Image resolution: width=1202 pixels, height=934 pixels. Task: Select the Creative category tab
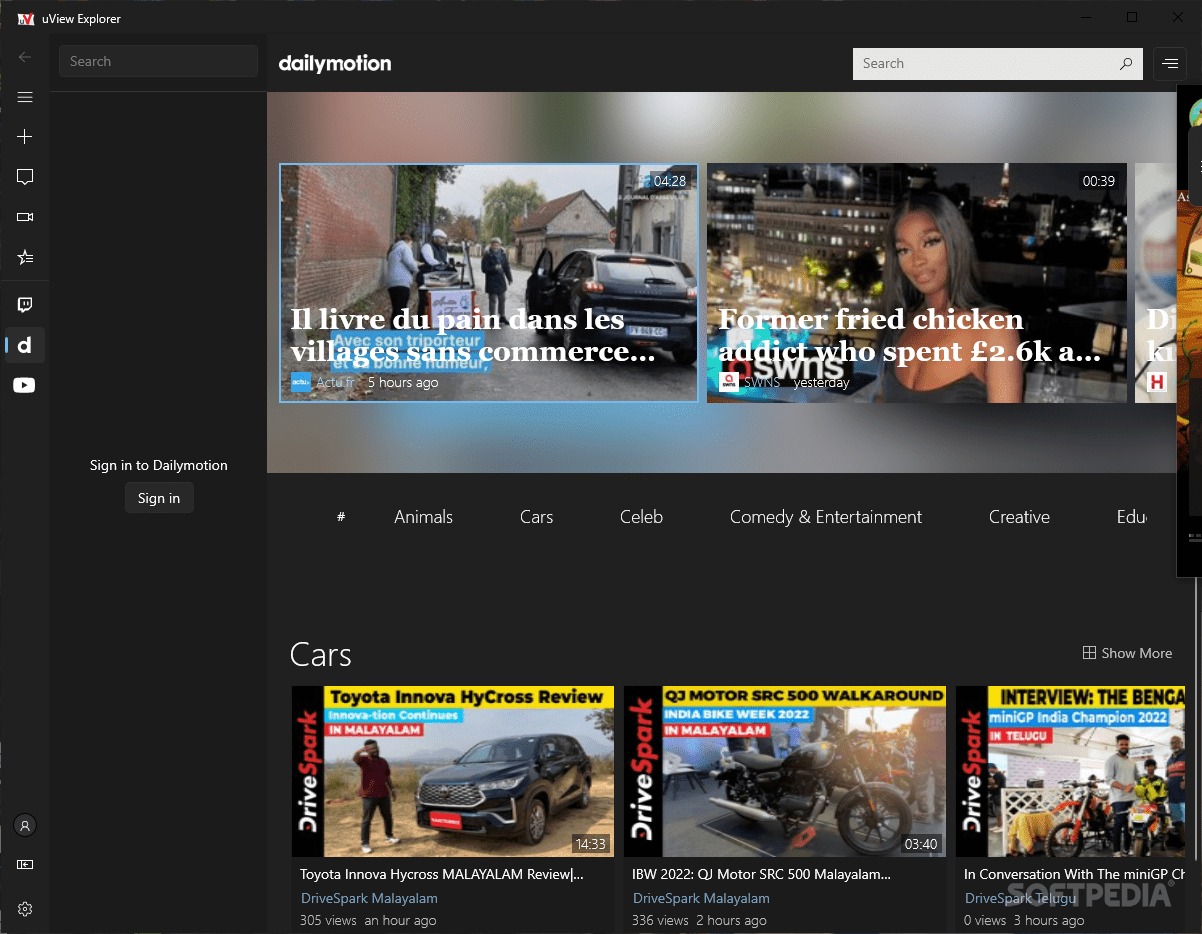[x=1019, y=517]
